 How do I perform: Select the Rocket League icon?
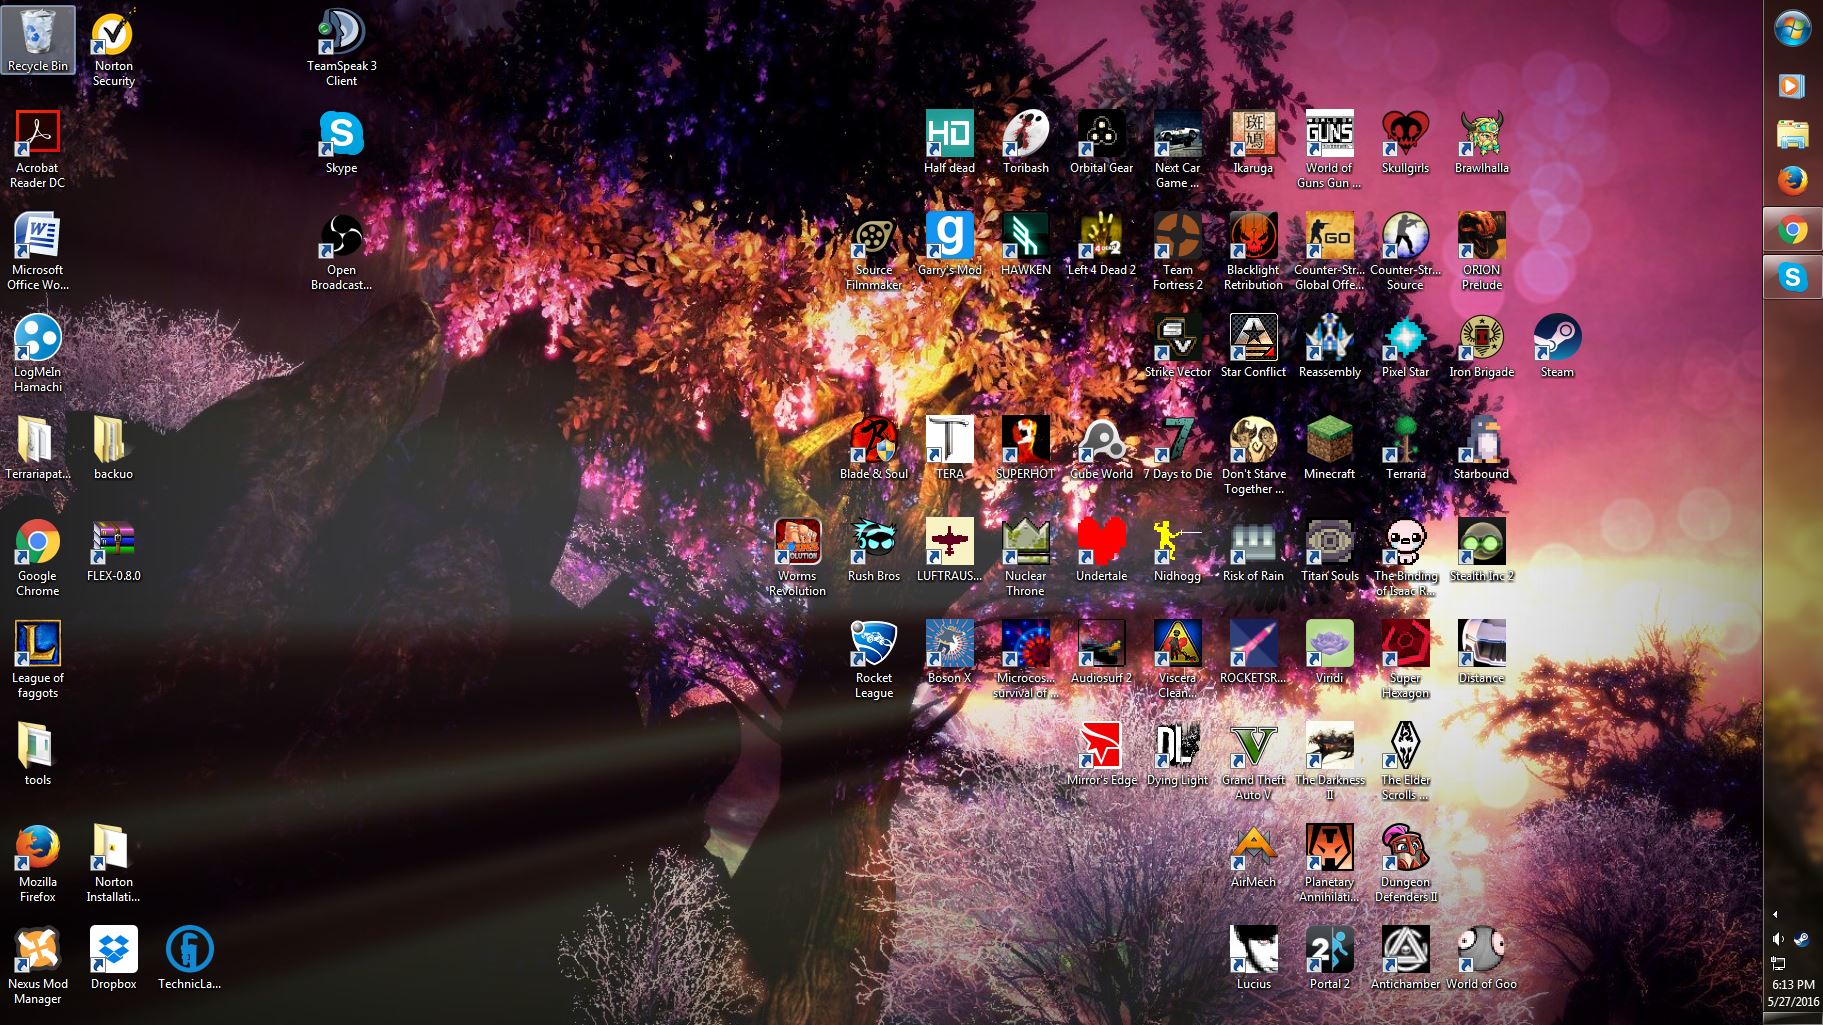pyautogui.click(x=873, y=659)
